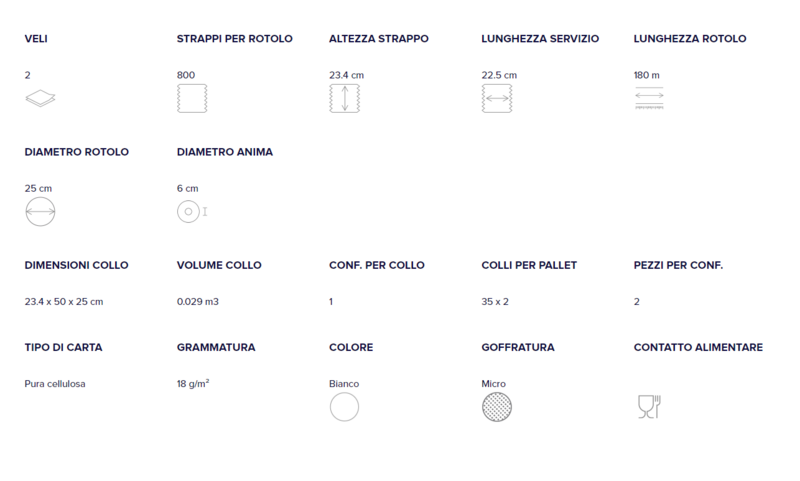Click the stacked sheets icon under VELI
The width and height of the screenshot is (800, 481).
pos(40,98)
